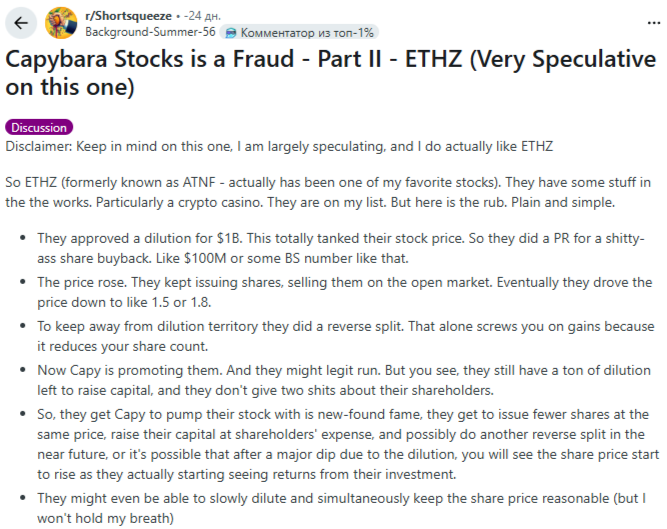Click the bullet starting 'The price rose'
667x529 pixels.
(x=340, y=292)
